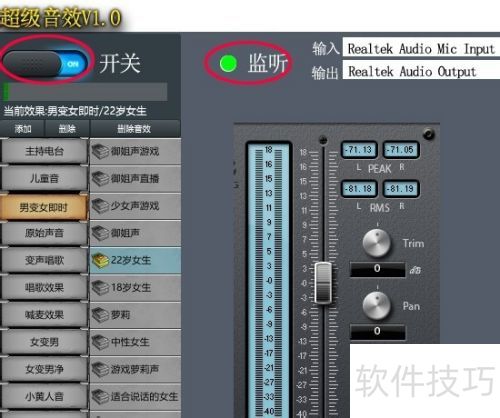Click the volume fader handle
This screenshot has width=500, height=418.
click(x=323, y=283)
